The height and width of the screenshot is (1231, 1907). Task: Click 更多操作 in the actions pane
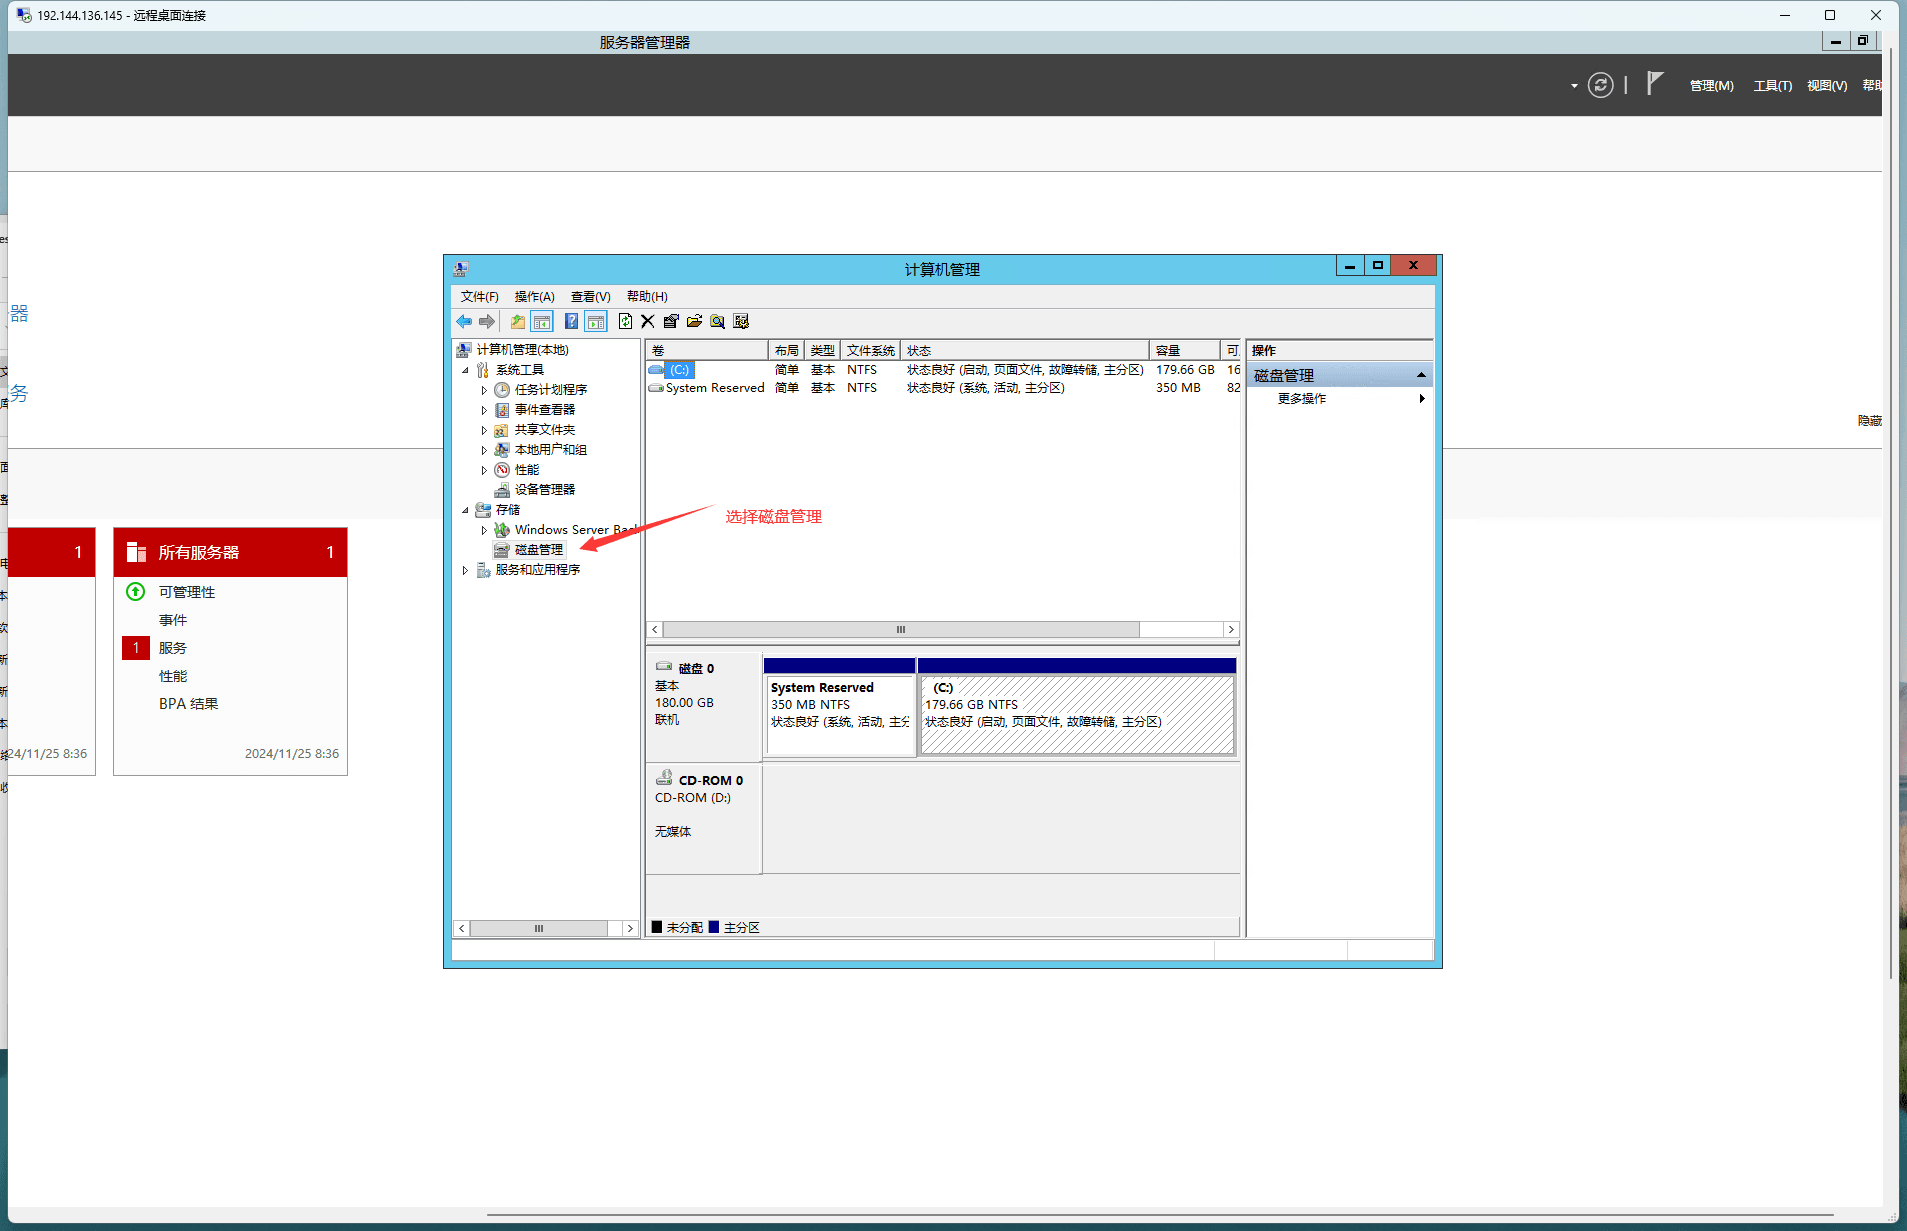pyautogui.click(x=1301, y=399)
